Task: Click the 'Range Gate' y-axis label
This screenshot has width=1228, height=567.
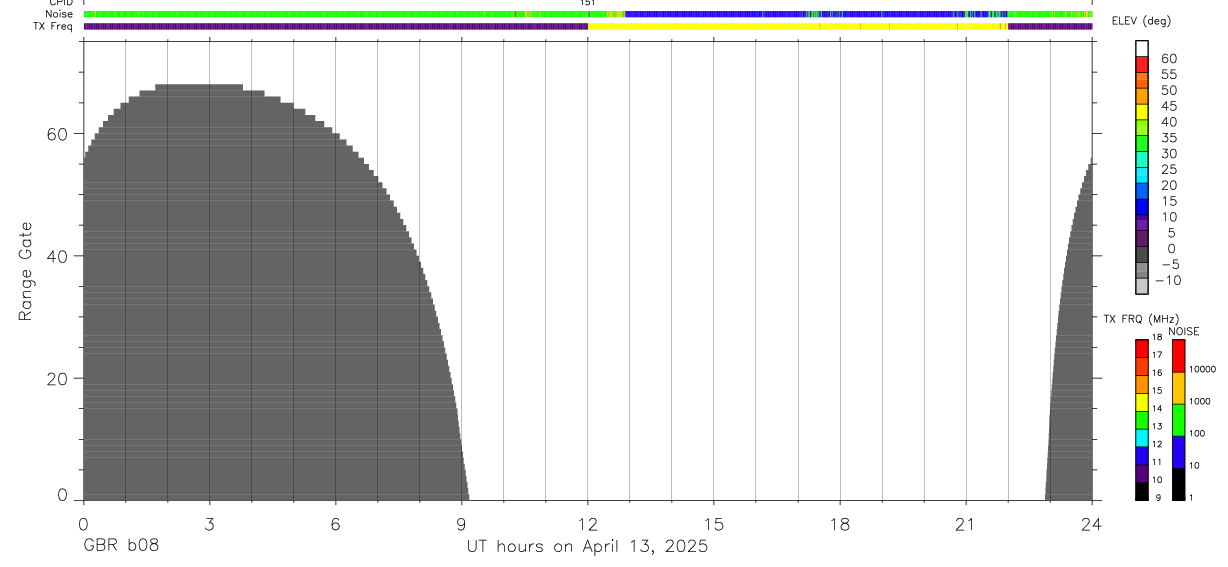Action: pos(28,269)
